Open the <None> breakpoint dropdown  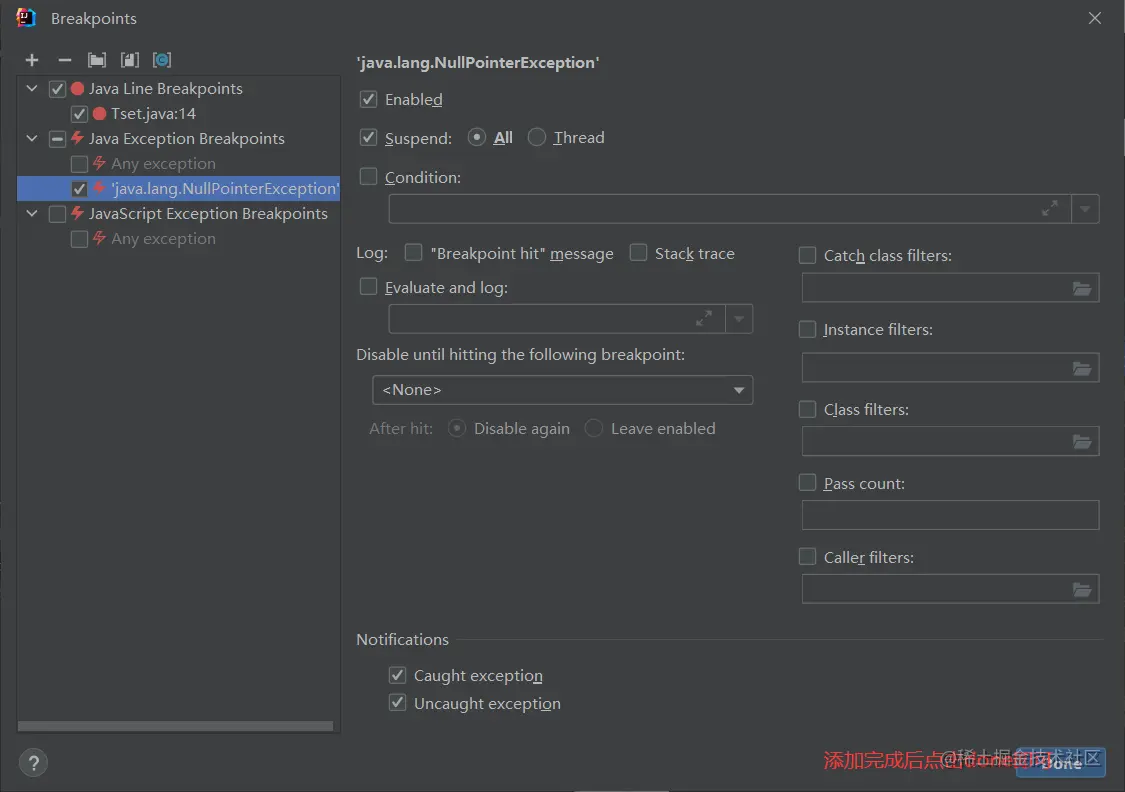(x=562, y=390)
